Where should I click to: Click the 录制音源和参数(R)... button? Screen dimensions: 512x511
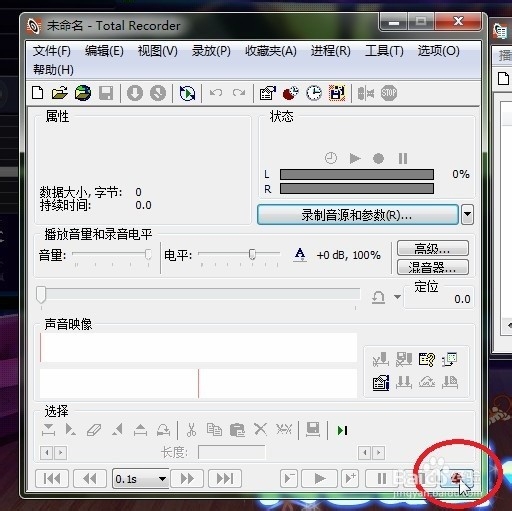358,215
